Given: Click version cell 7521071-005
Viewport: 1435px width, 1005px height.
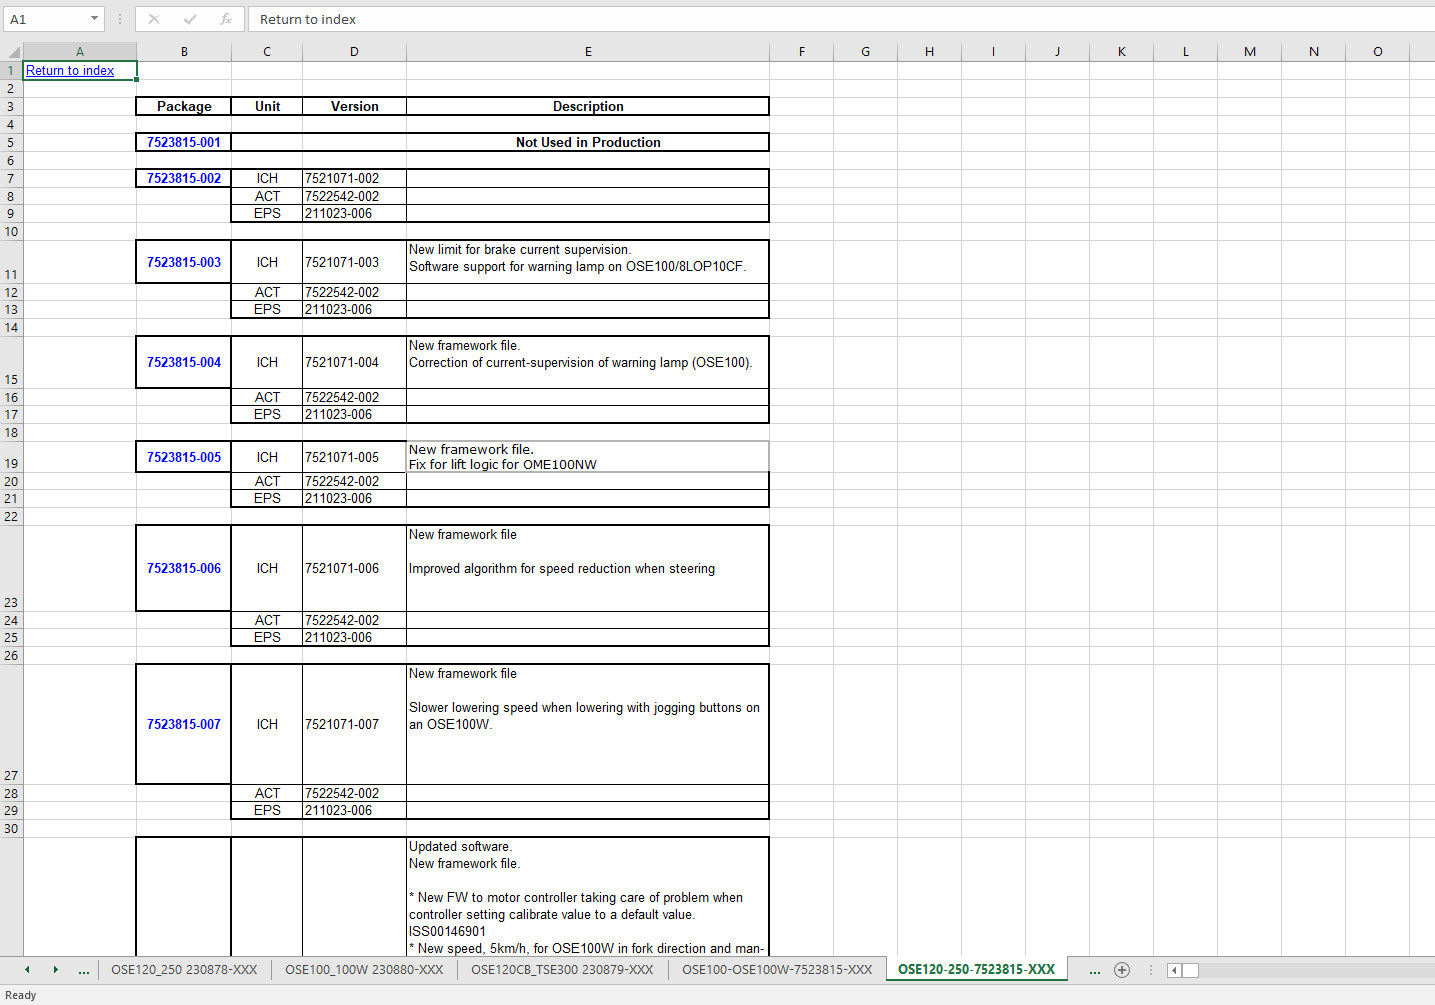Looking at the screenshot, I should (355, 457).
